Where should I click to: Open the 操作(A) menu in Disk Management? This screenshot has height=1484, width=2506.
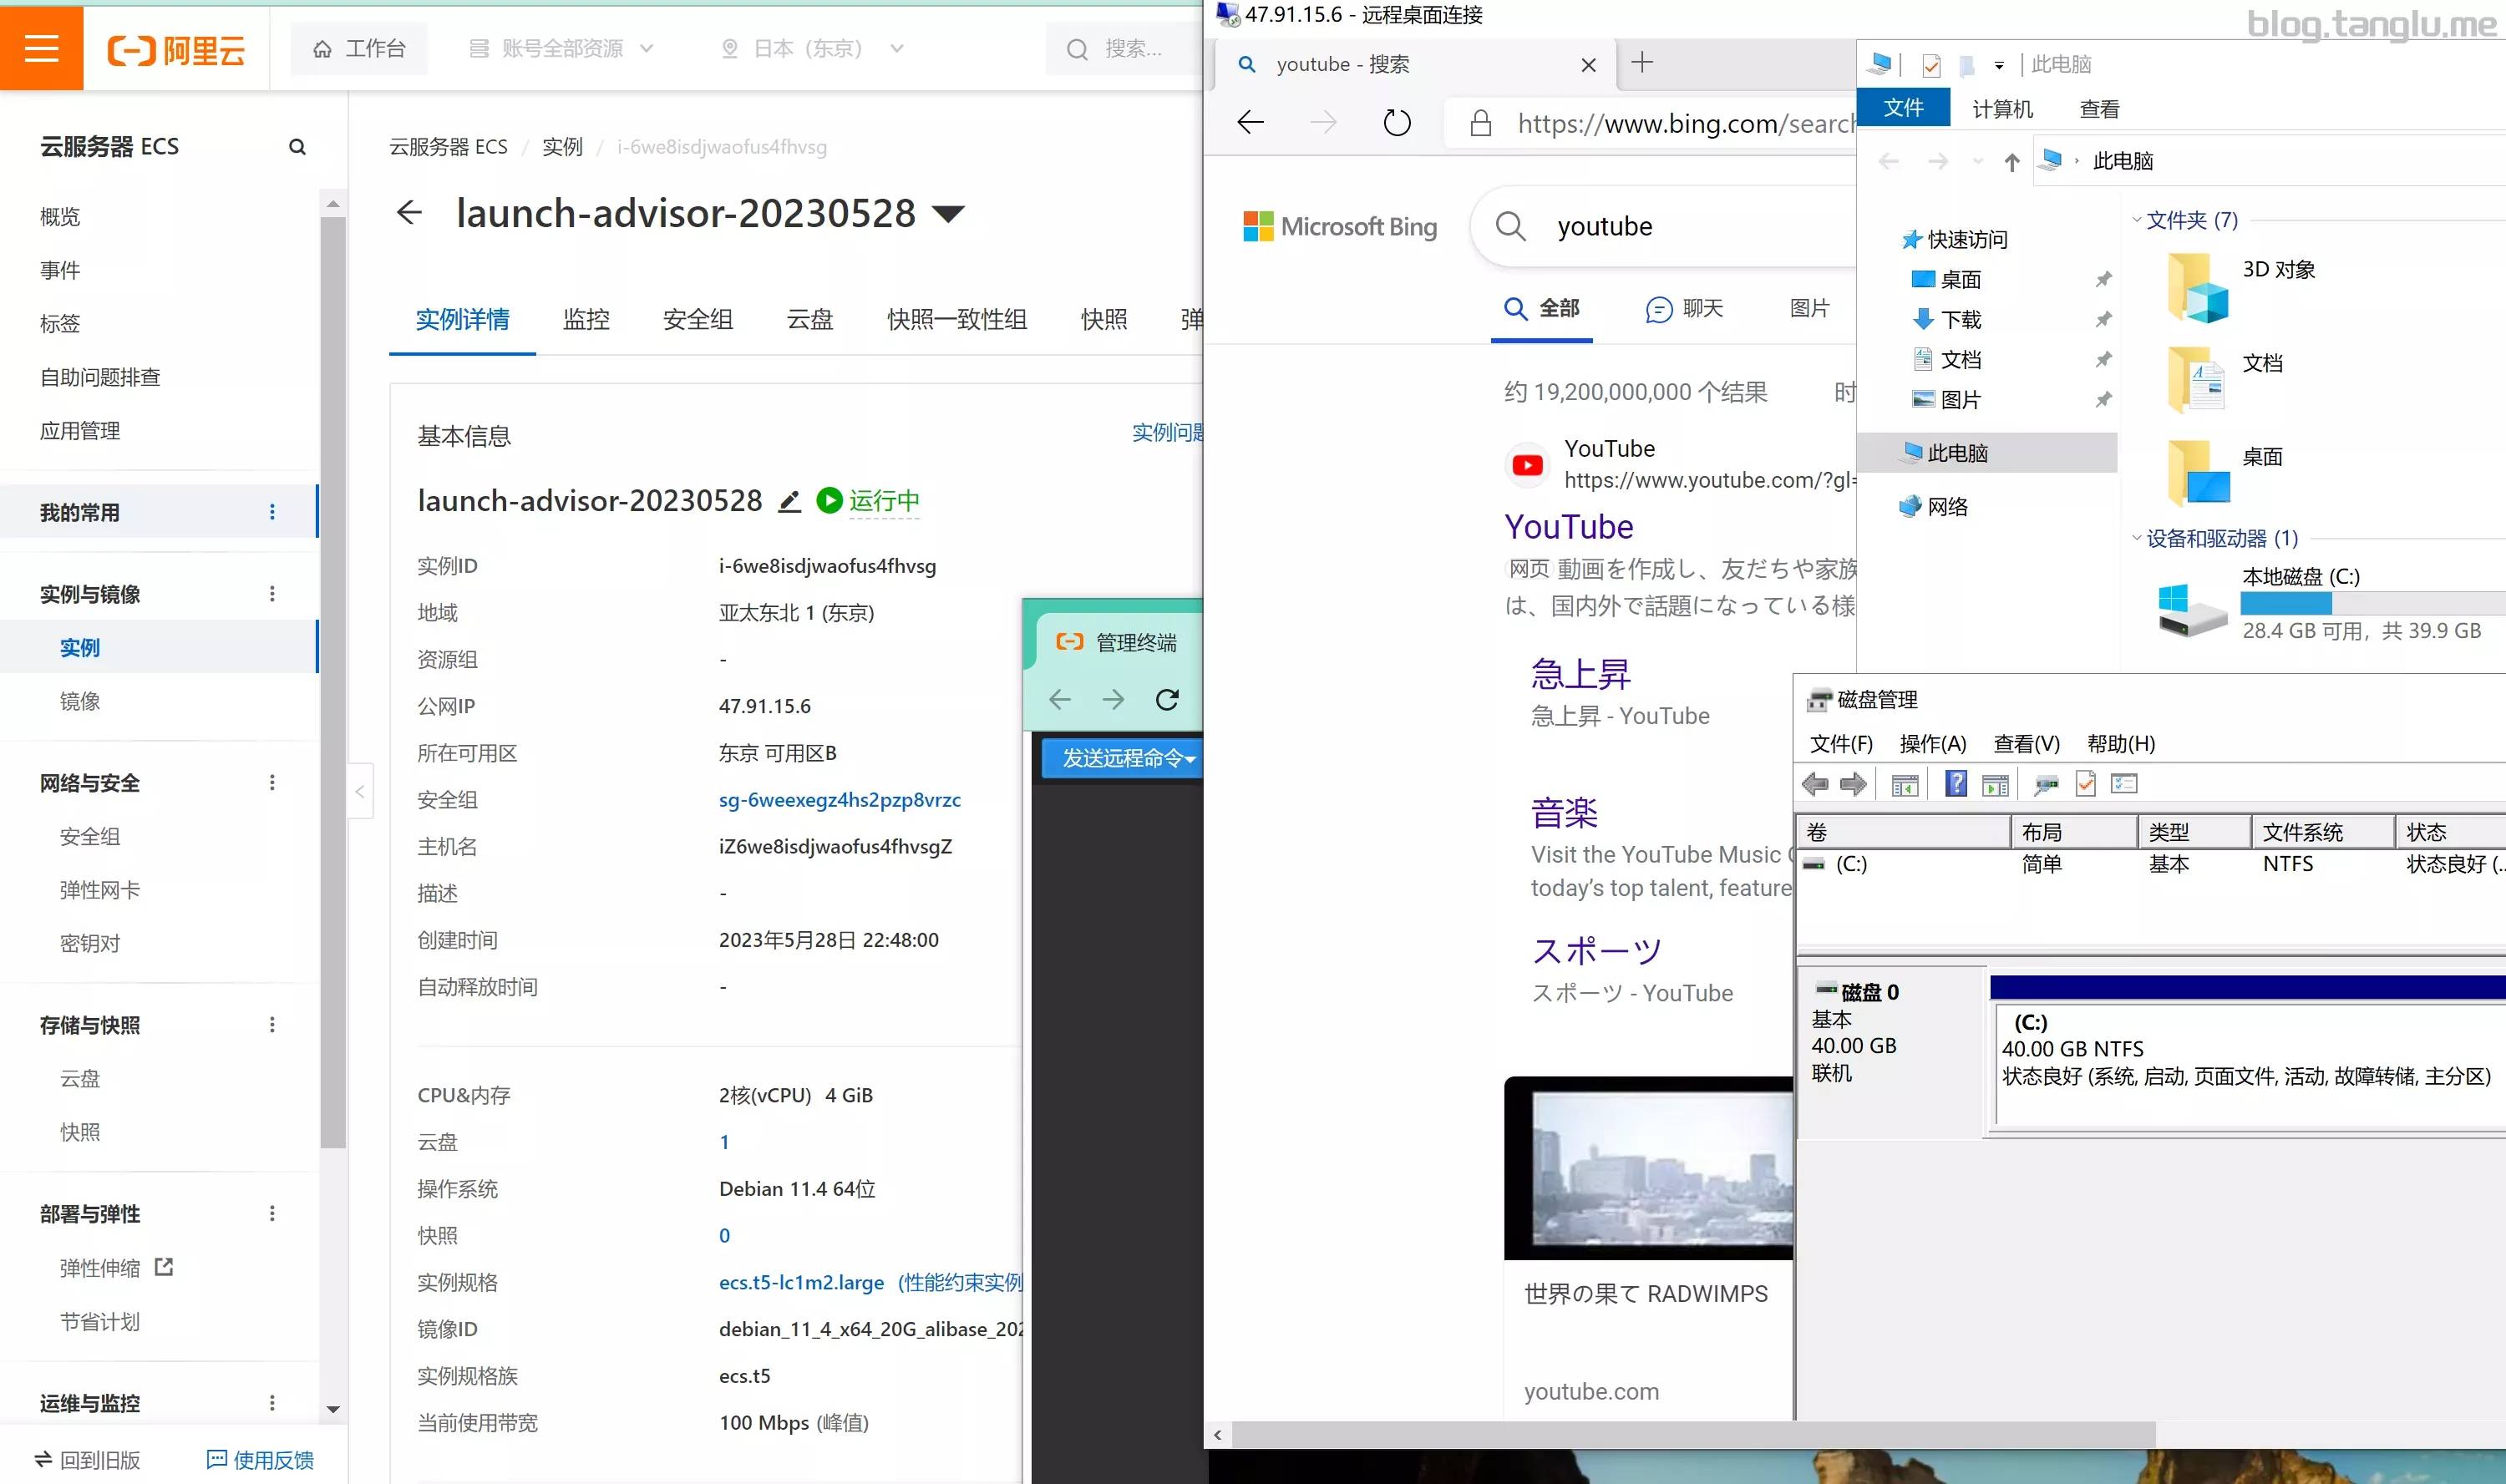[x=1932, y=743]
